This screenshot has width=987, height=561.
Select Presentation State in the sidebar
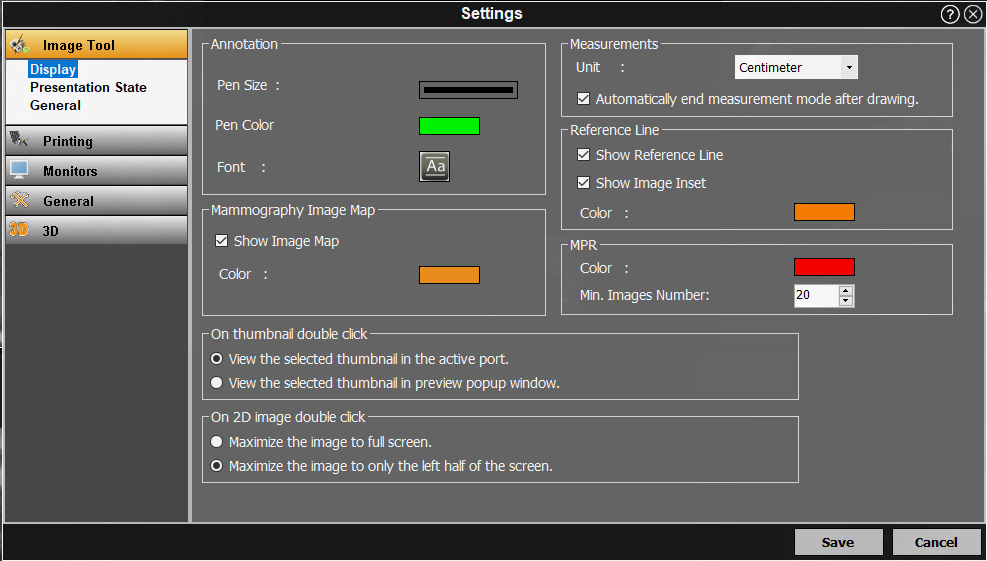click(x=88, y=87)
